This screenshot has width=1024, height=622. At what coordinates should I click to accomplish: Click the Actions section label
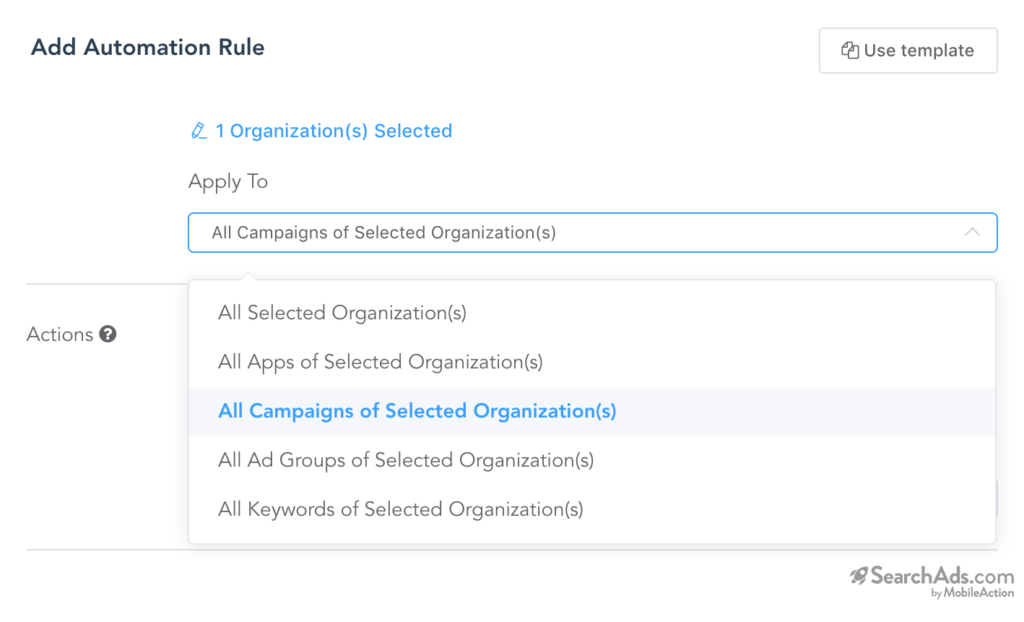tap(59, 334)
